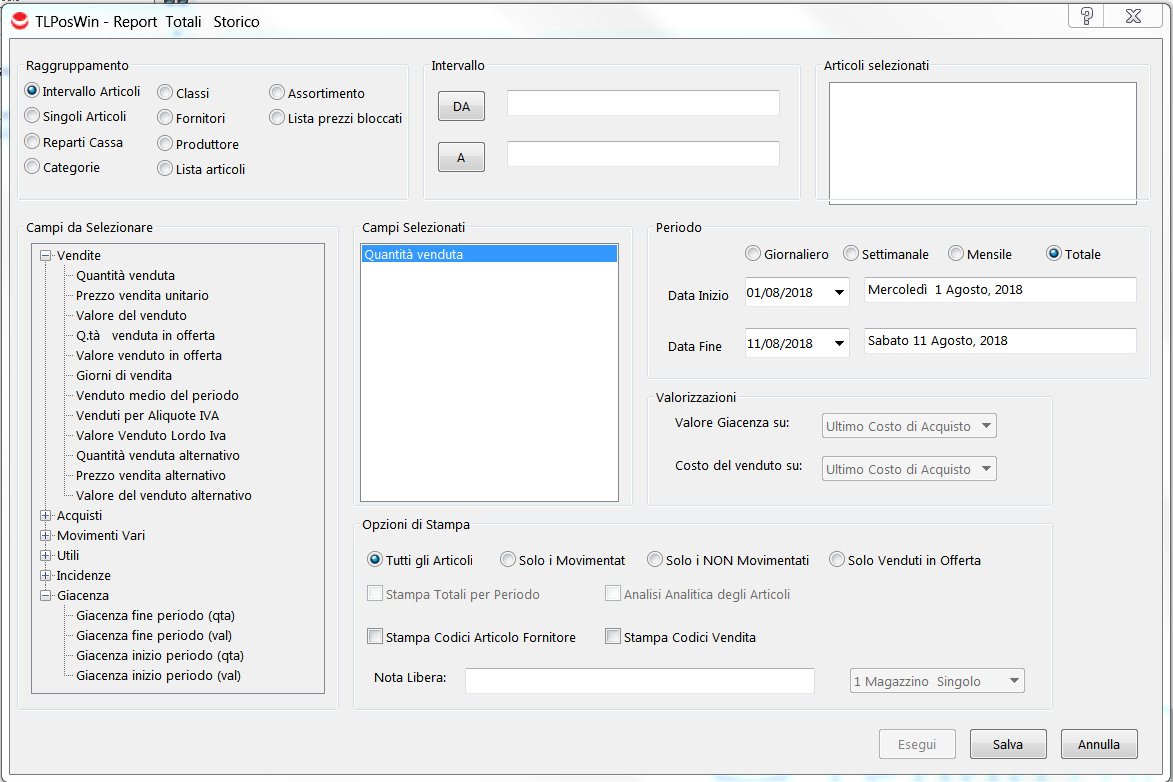Screen dimensions: 1173x782
Task: Collapse the Vendite tree node
Action: pos(45,256)
